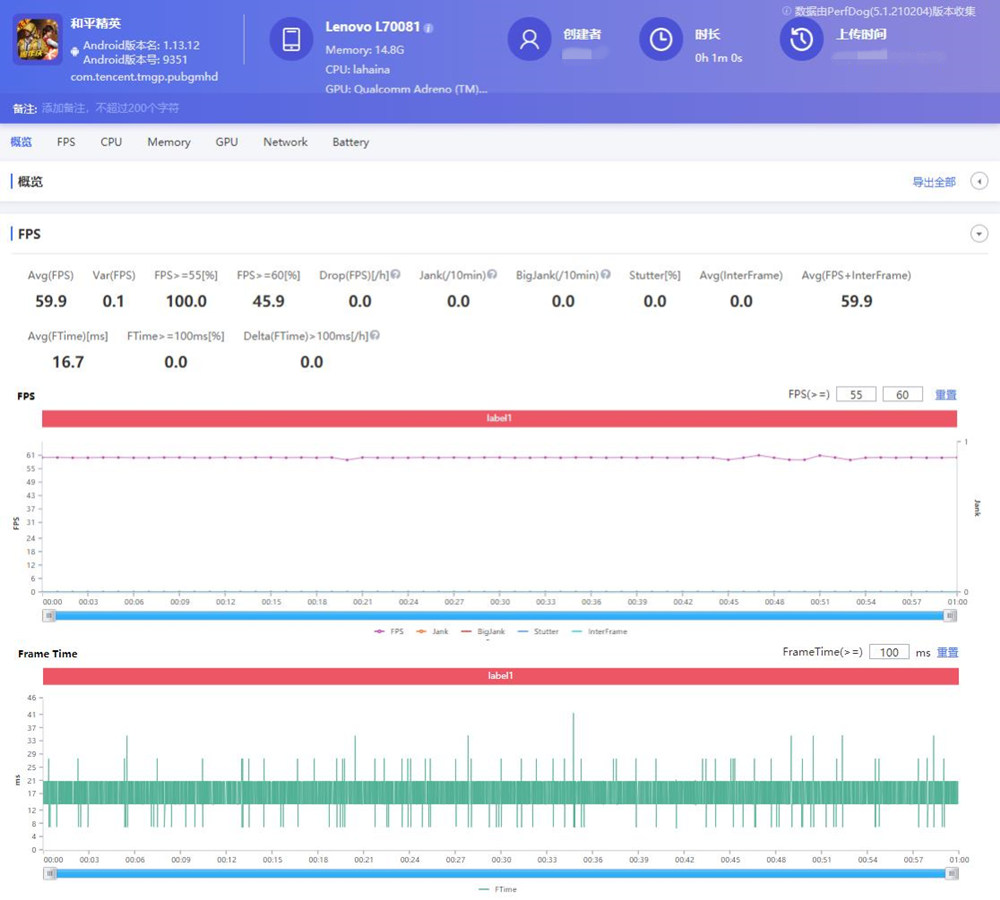Image resolution: width=1000 pixels, height=900 pixels.
Task: Open the Network tab
Action: tap(285, 142)
